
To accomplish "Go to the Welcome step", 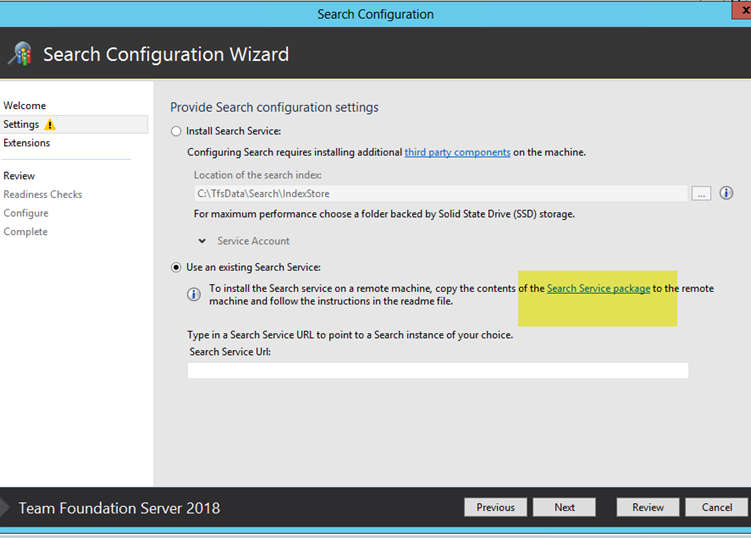I will [x=25, y=105].
